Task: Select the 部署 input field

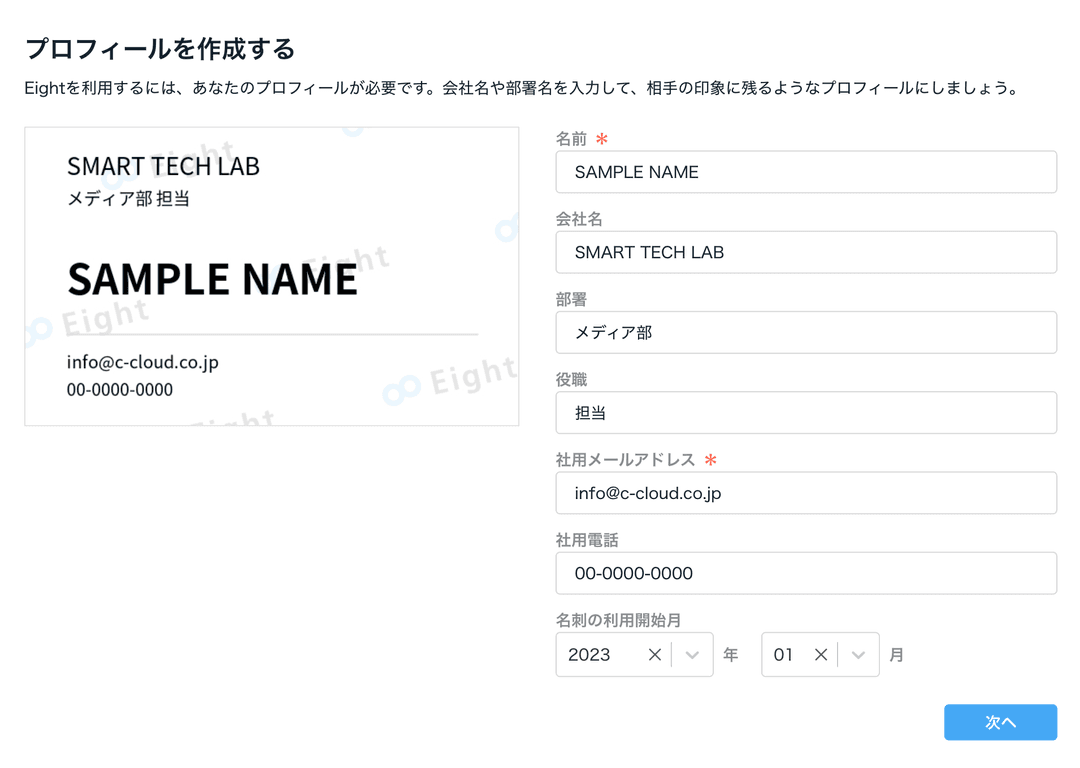Action: click(x=805, y=332)
